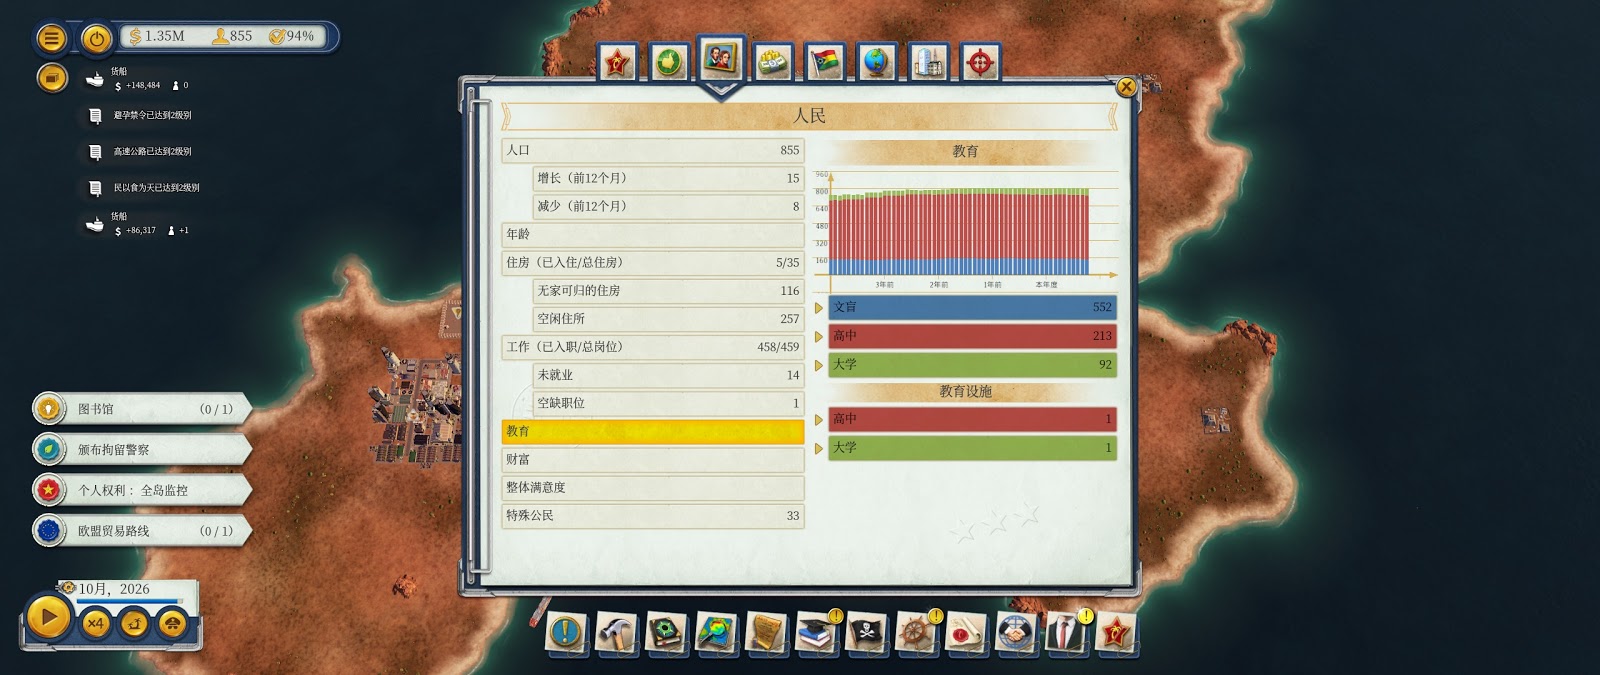Open the 图书馆 (0/1) task
Viewport: 1600px width, 675px height.
click(x=141, y=409)
